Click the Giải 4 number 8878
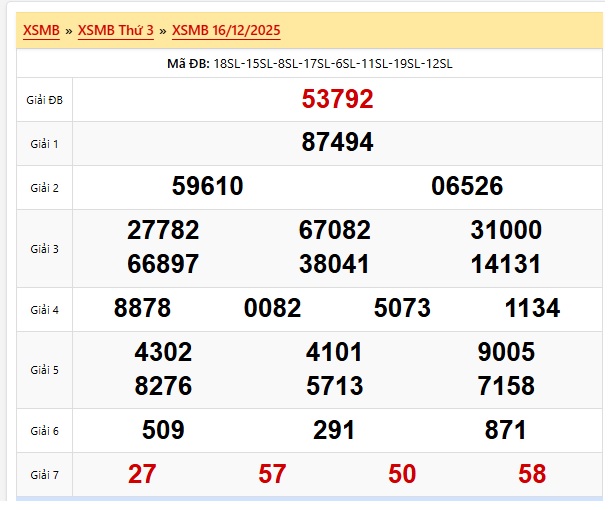 [142, 309]
